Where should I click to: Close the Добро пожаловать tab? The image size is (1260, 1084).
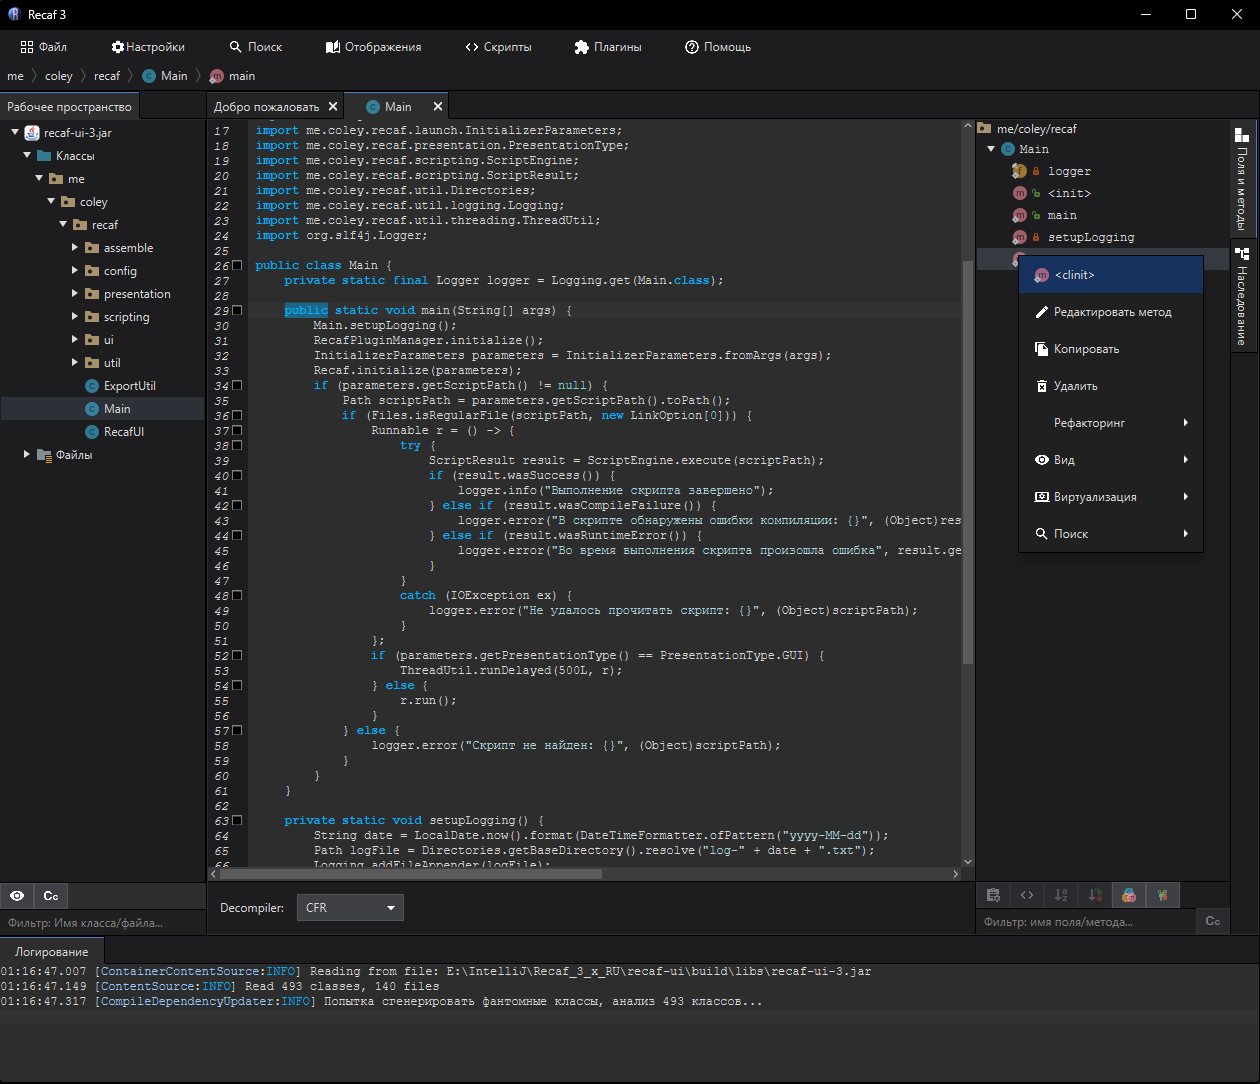[x=333, y=106]
